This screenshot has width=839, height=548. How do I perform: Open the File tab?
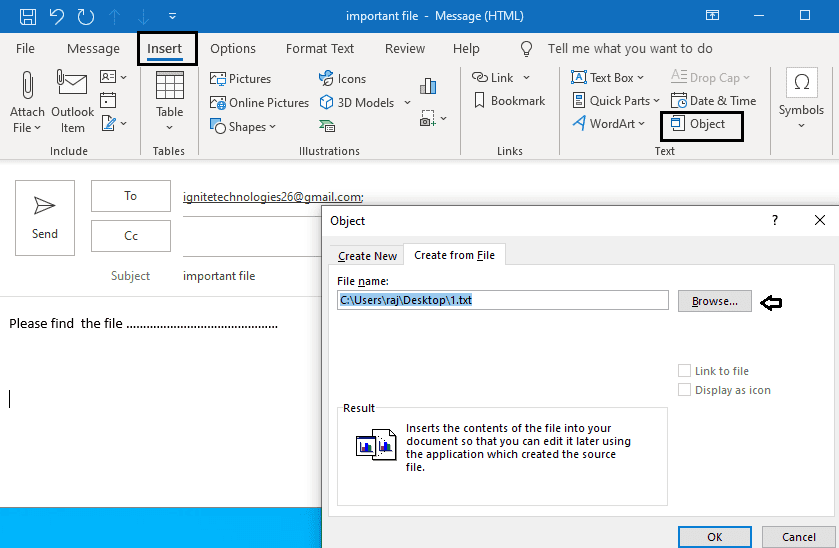pyautogui.click(x=25, y=49)
